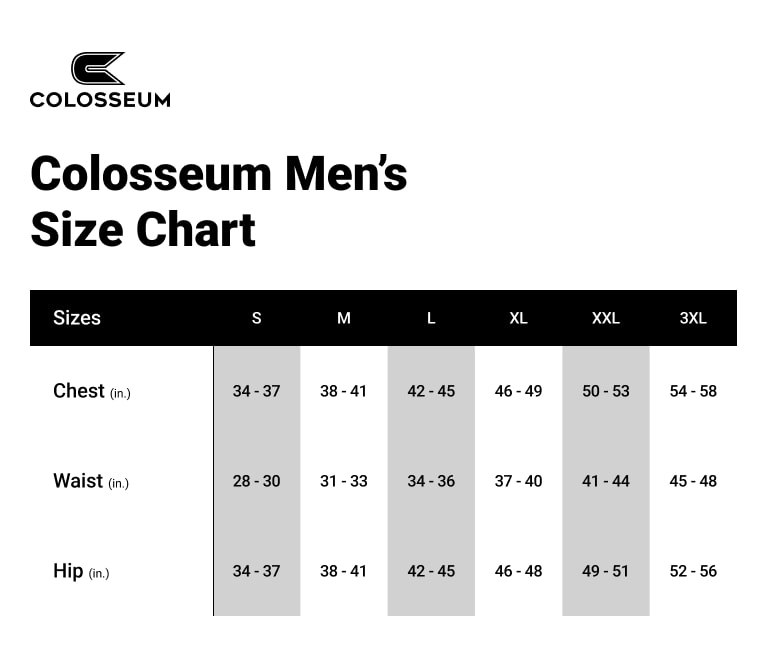Choose the 3XL size column header
Image resolution: width=767 pixels, height=646 pixels.
pos(693,318)
